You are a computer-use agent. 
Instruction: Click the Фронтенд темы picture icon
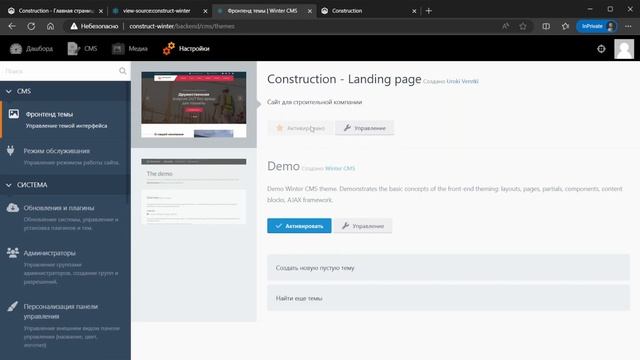click(13, 114)
